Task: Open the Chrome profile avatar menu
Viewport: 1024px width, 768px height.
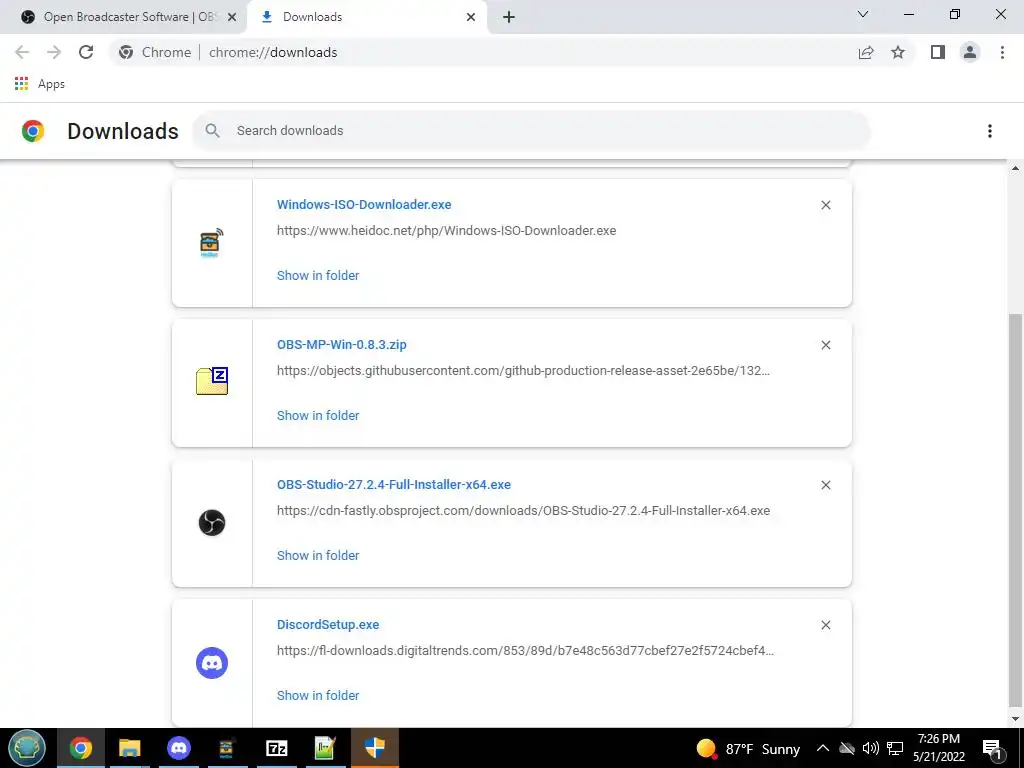Action: point(970,52)
